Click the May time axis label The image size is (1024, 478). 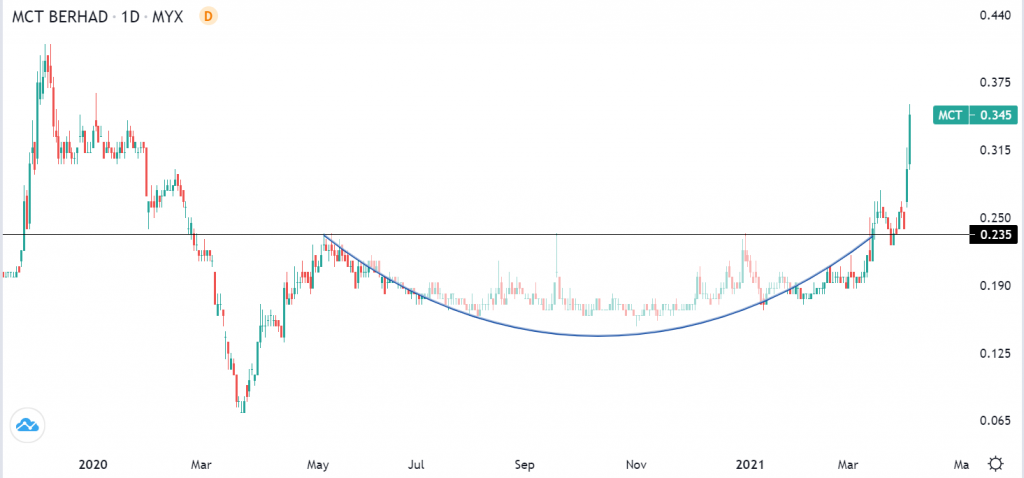(317, 465)
